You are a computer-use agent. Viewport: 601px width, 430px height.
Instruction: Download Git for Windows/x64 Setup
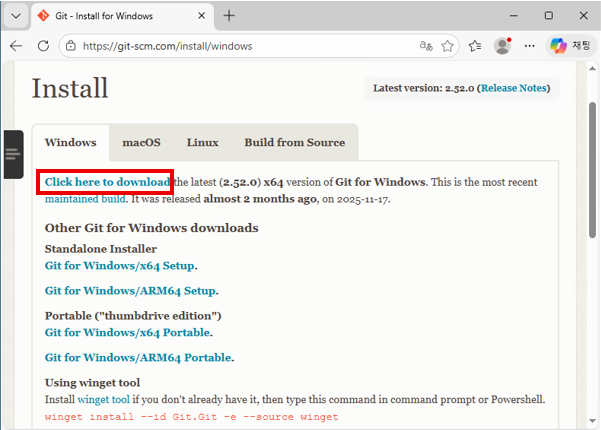tap(120, 265)
